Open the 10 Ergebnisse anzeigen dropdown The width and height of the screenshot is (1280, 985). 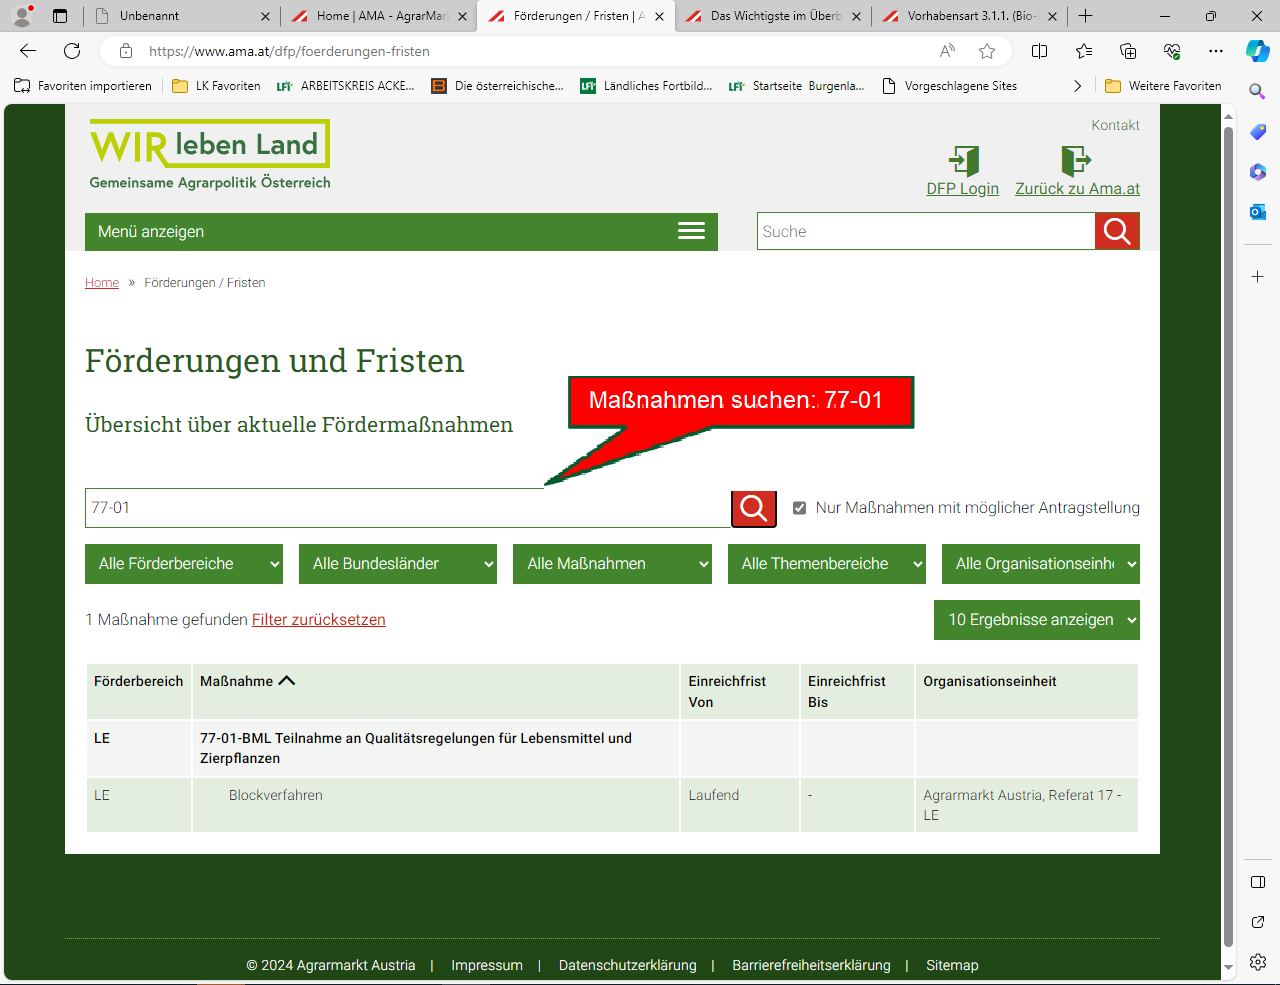coord(1036,620)
